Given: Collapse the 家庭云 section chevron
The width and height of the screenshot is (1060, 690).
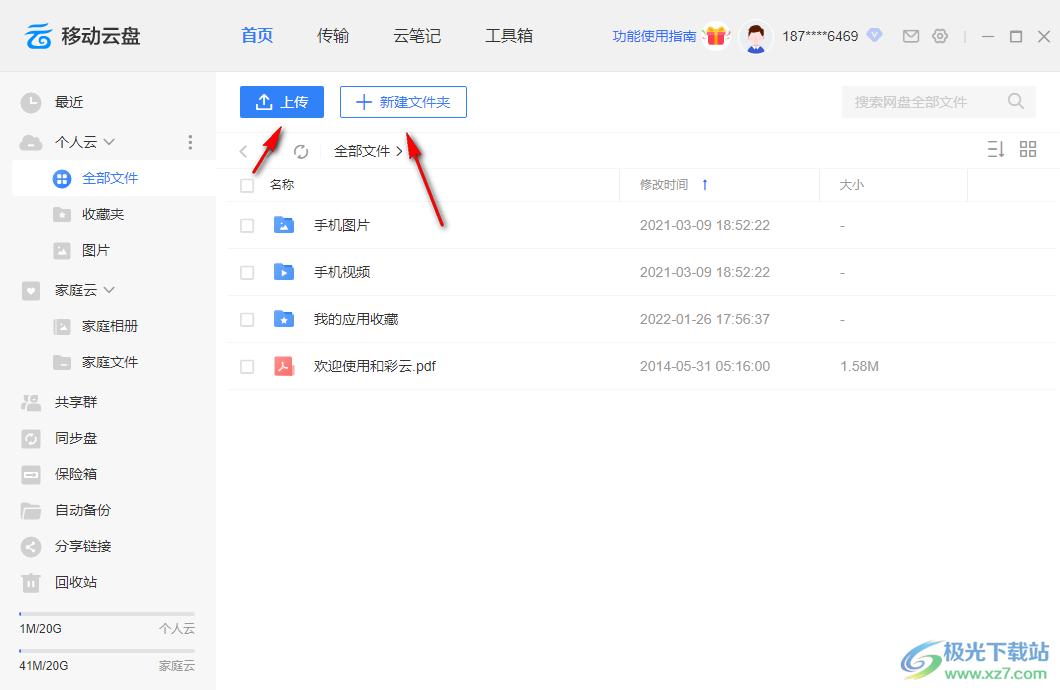Looking at the screenshot, I should pos(110,290).
